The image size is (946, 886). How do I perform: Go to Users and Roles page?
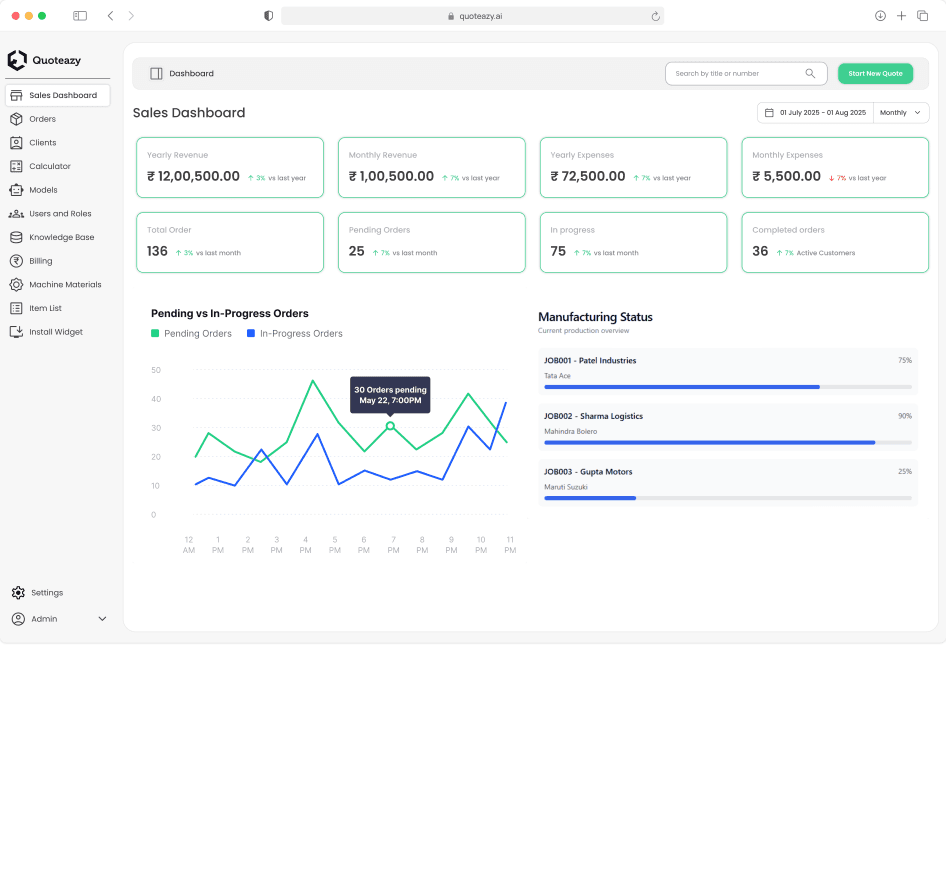pos(60,214)
